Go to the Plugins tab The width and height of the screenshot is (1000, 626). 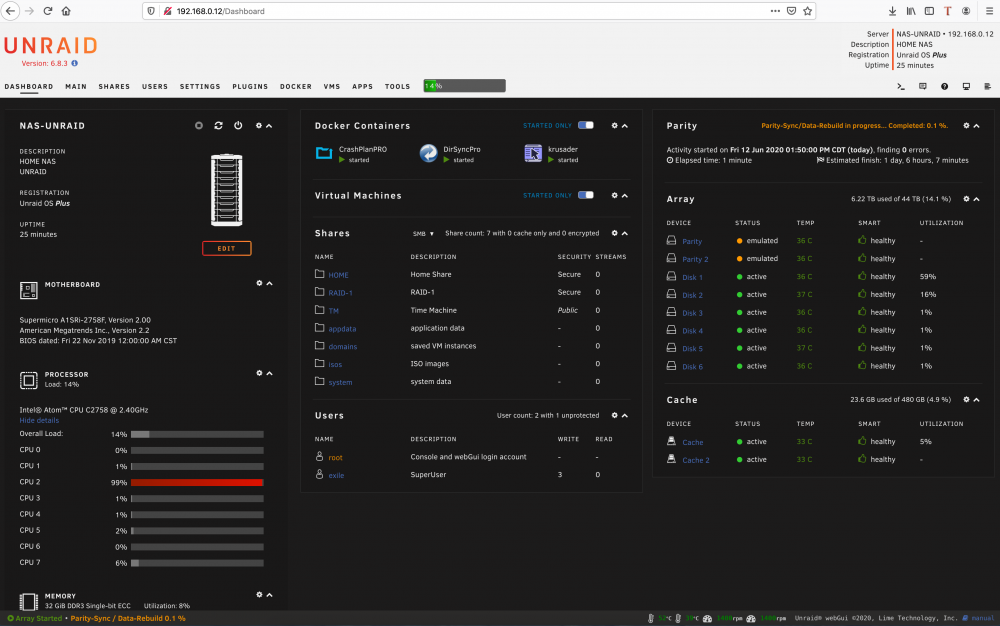250,87
